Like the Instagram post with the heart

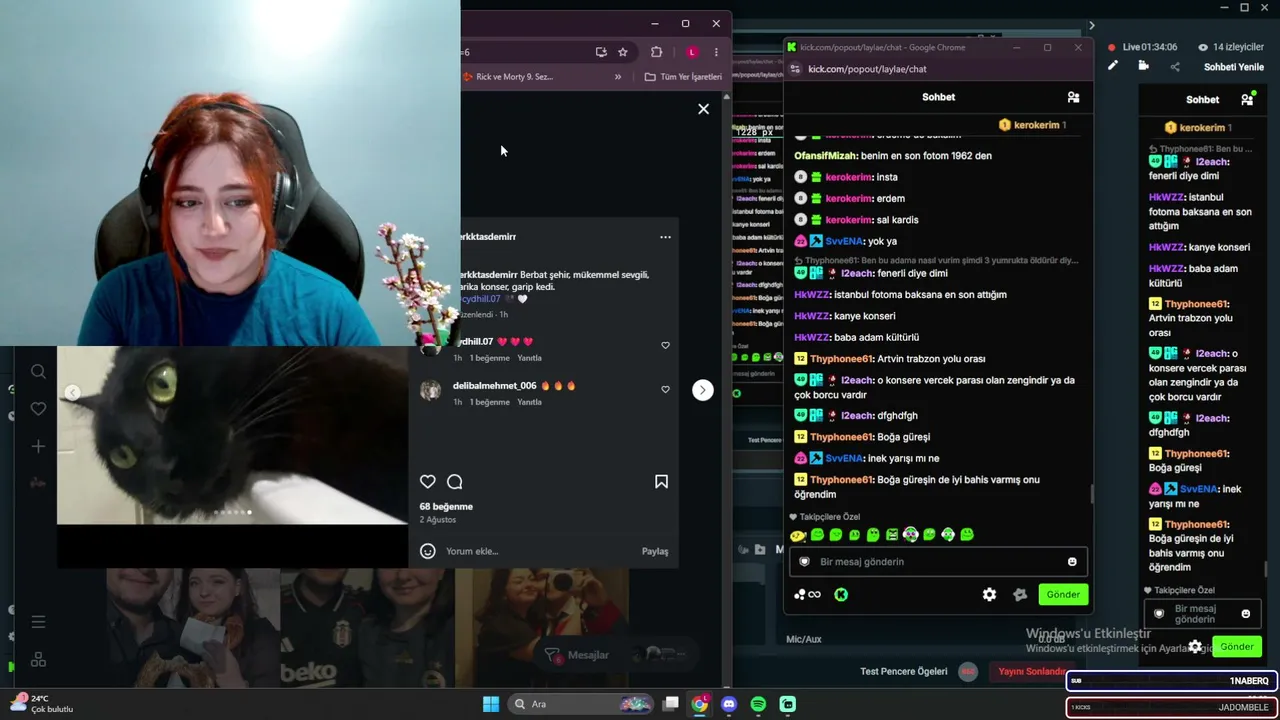[428, 482]
